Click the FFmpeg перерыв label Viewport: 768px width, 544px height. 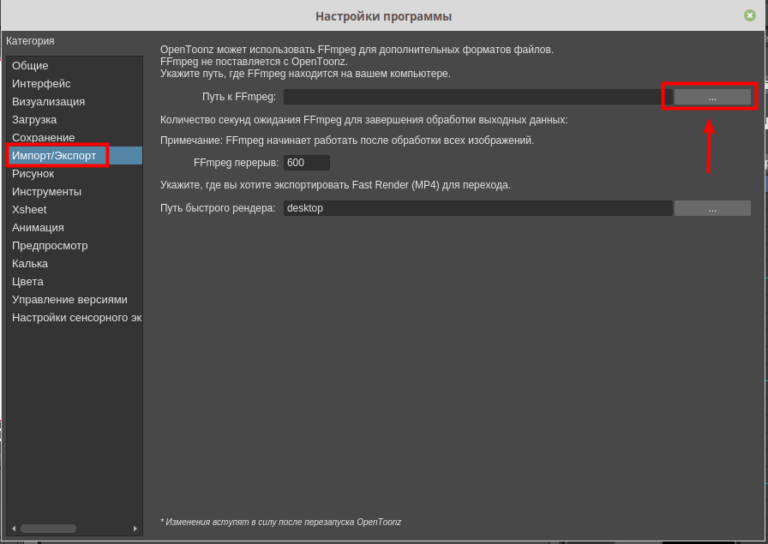coord(236,163)
